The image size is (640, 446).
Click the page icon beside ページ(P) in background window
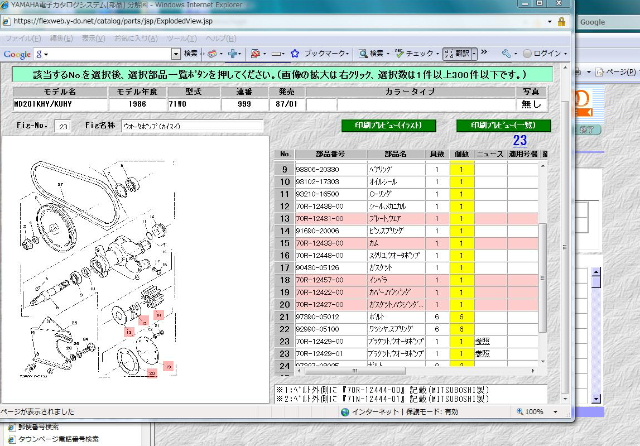coord(599,72)
